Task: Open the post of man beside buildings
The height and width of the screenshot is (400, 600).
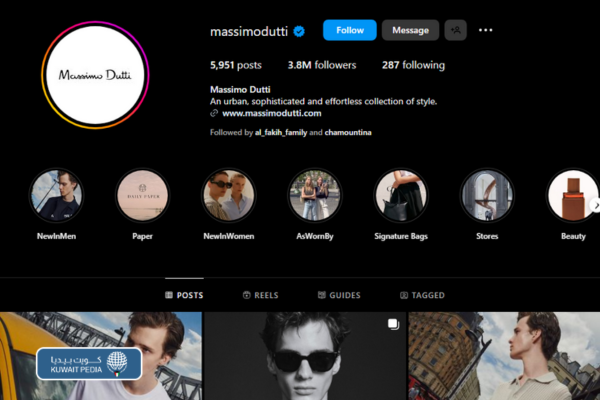Action: click(504, 356)
